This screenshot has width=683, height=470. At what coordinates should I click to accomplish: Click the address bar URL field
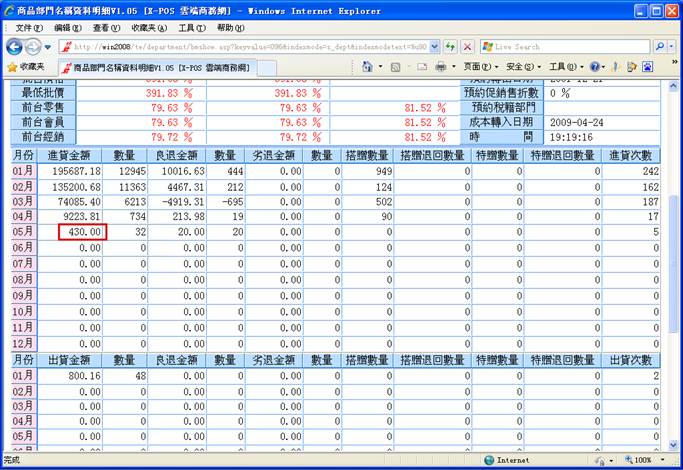pos(250,47)
